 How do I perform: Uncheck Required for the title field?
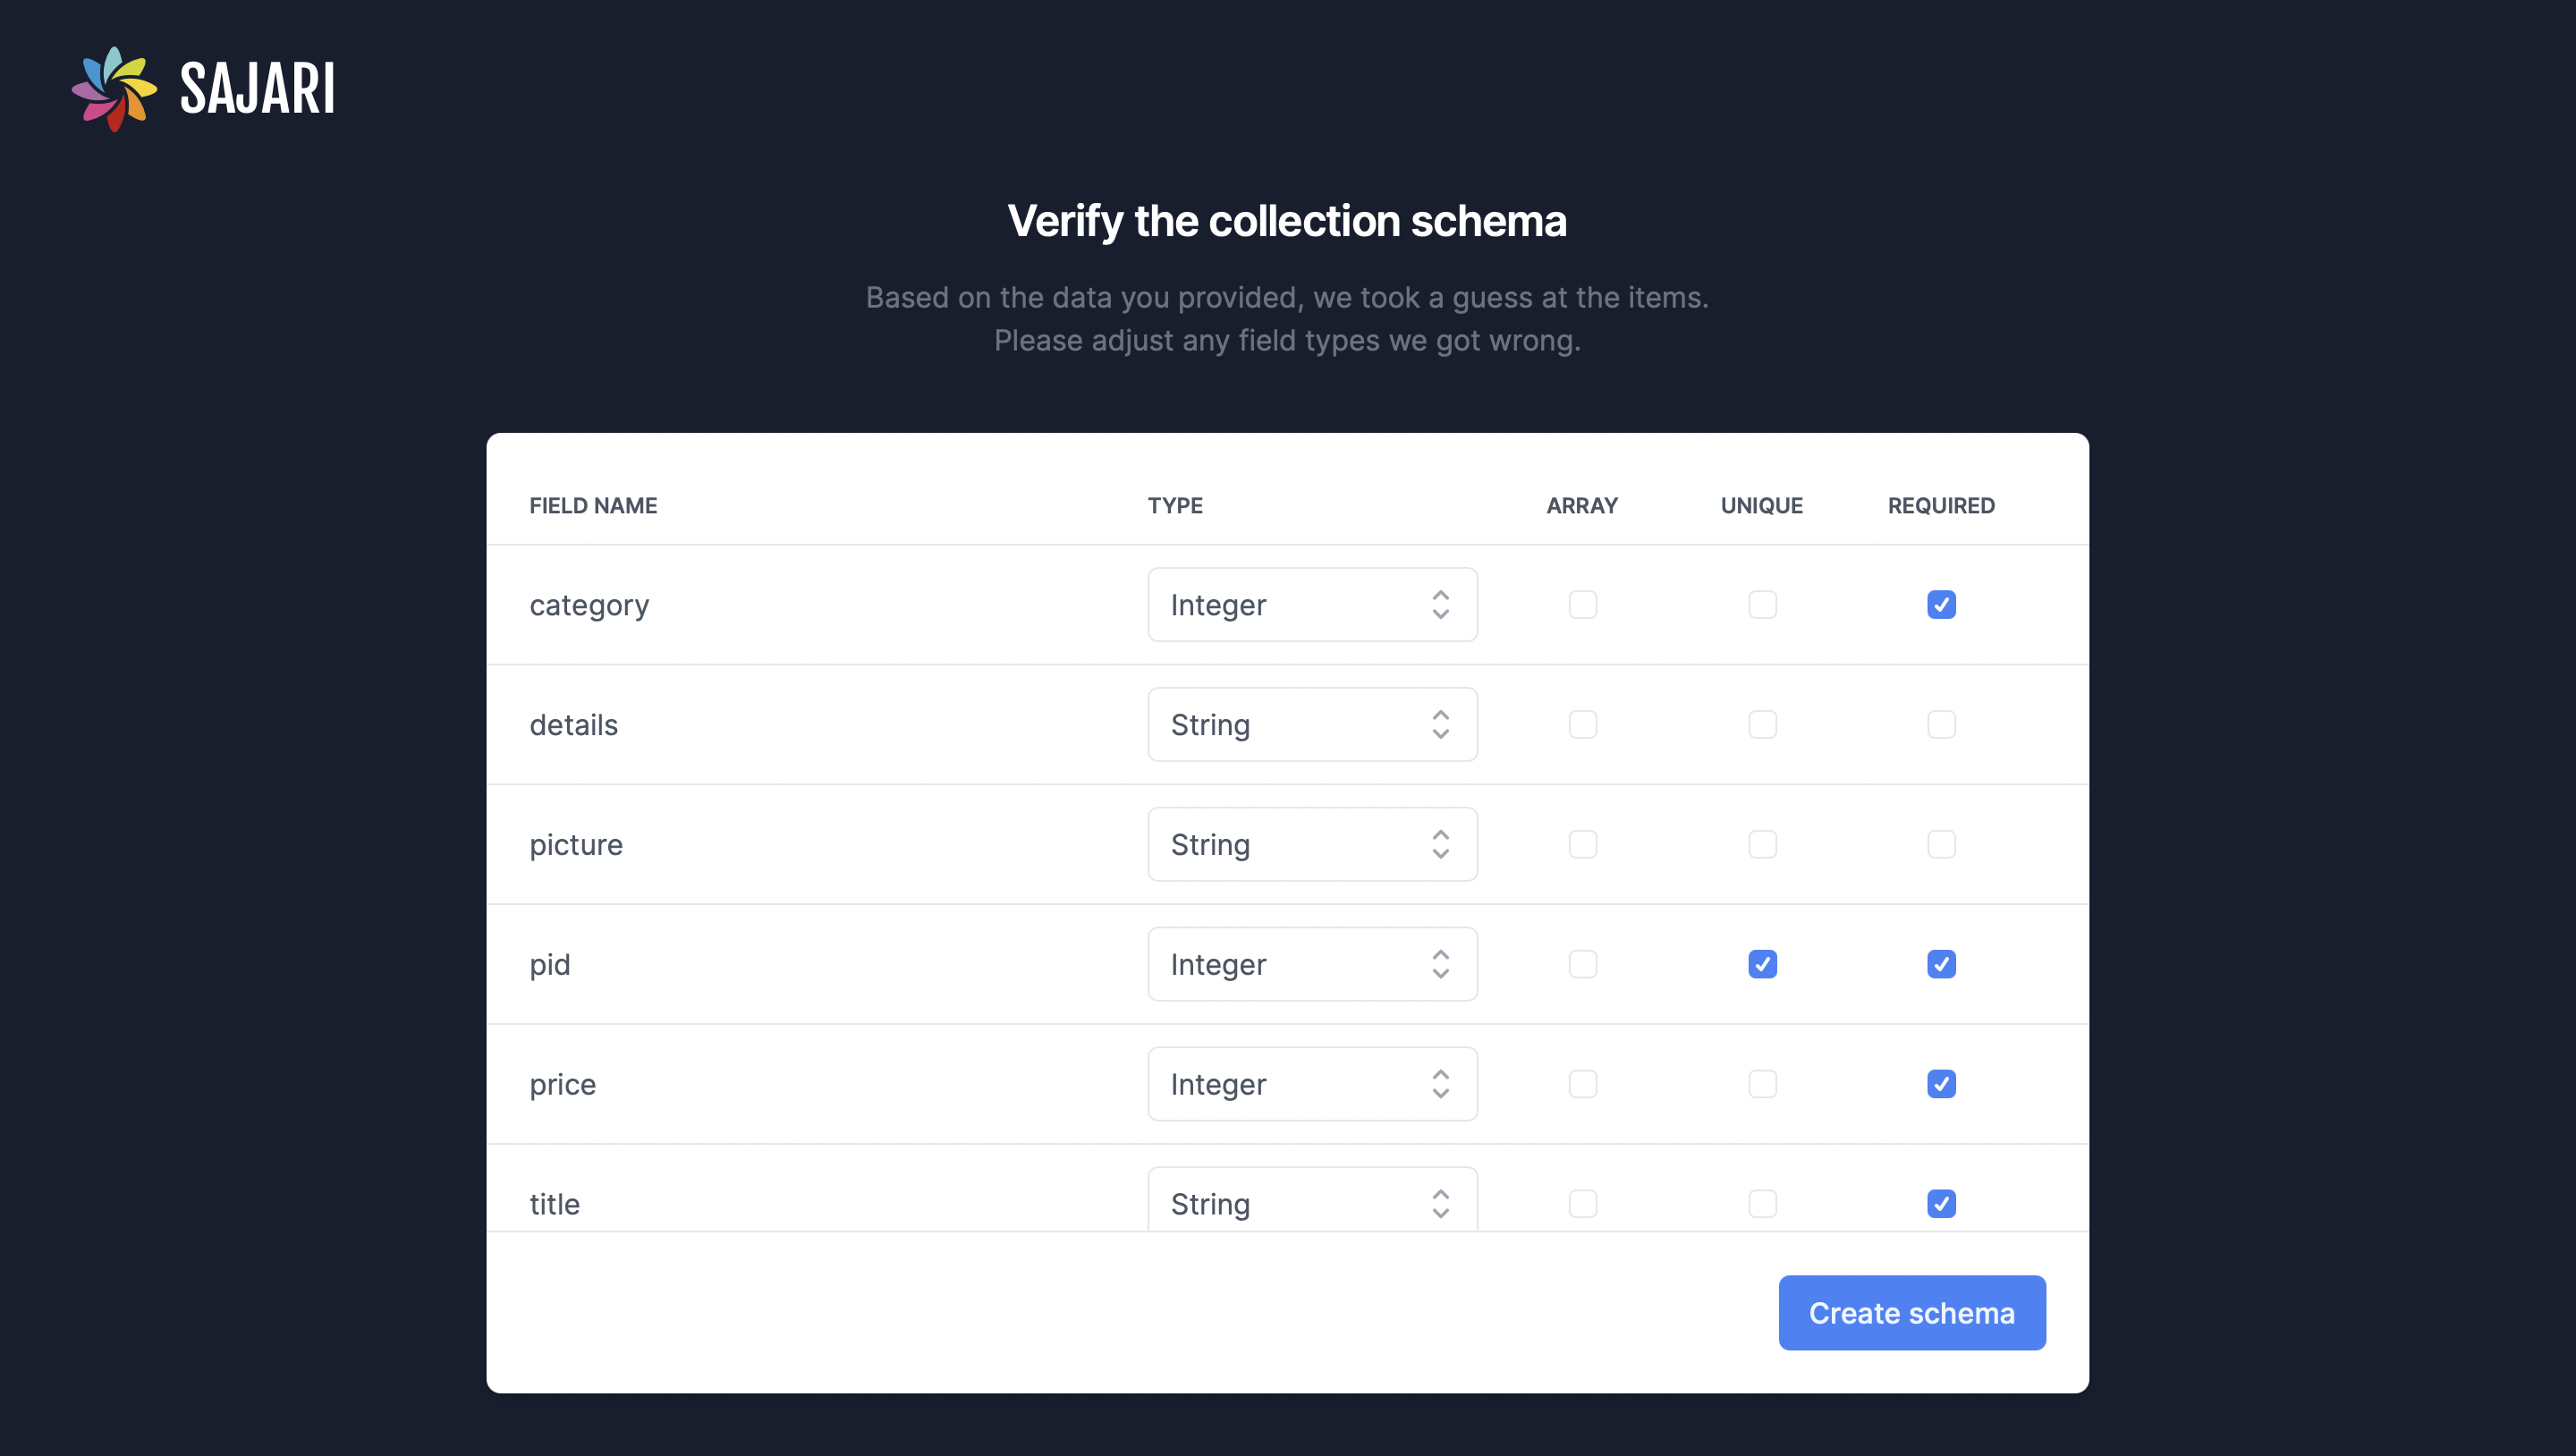(1941, 1204)
